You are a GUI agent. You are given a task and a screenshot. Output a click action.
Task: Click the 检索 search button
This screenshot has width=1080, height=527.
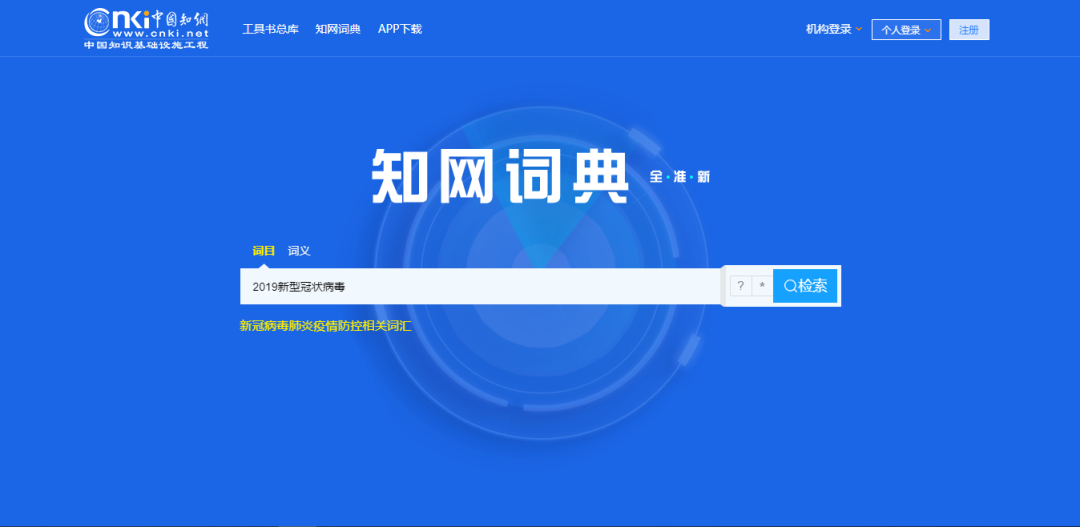pyautogui.click(x=804, y=286)
